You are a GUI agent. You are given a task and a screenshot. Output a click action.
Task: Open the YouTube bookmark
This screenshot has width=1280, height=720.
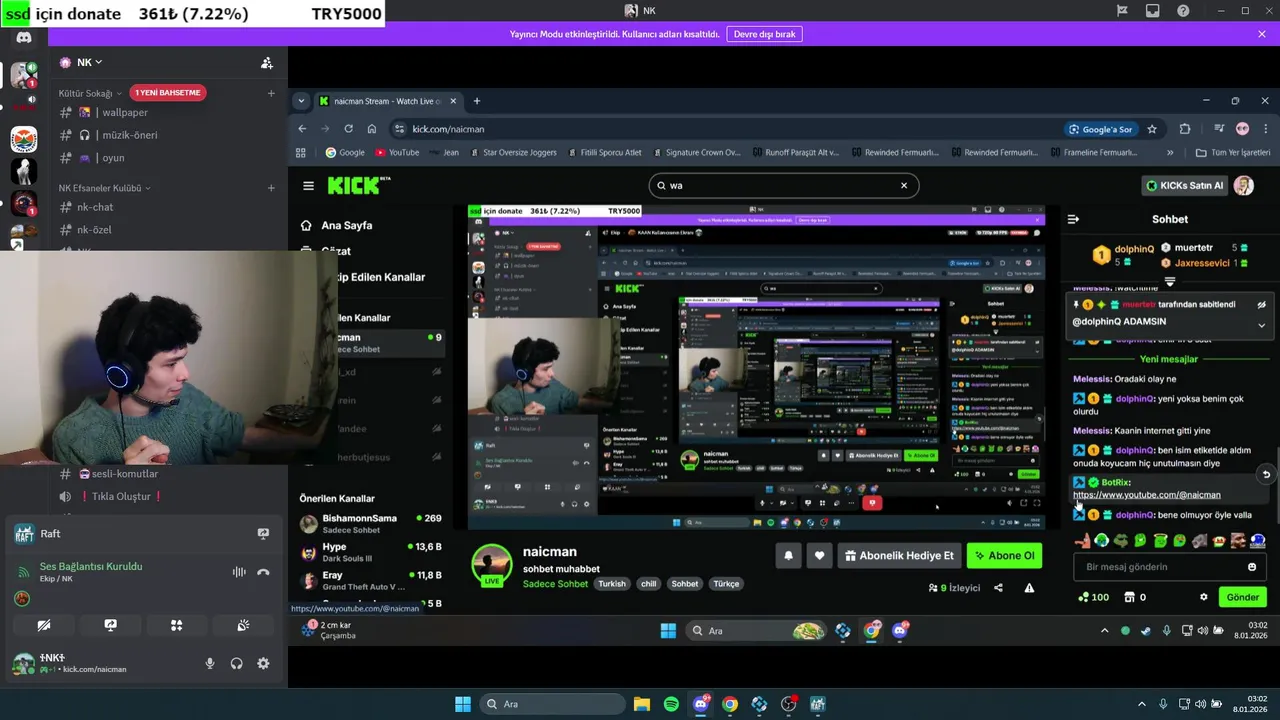397,153
